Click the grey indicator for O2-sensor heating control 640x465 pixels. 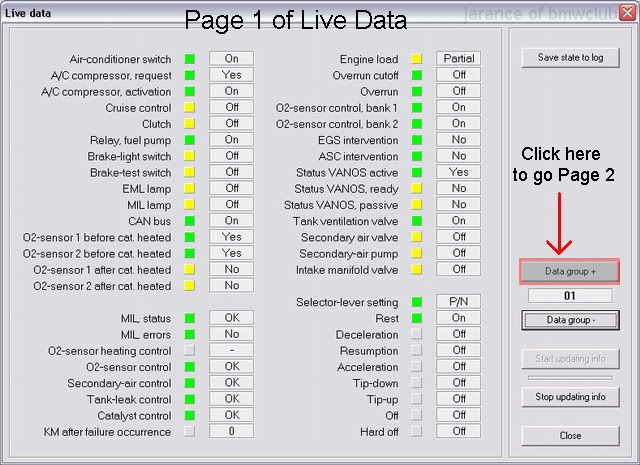tap(189, 350)
